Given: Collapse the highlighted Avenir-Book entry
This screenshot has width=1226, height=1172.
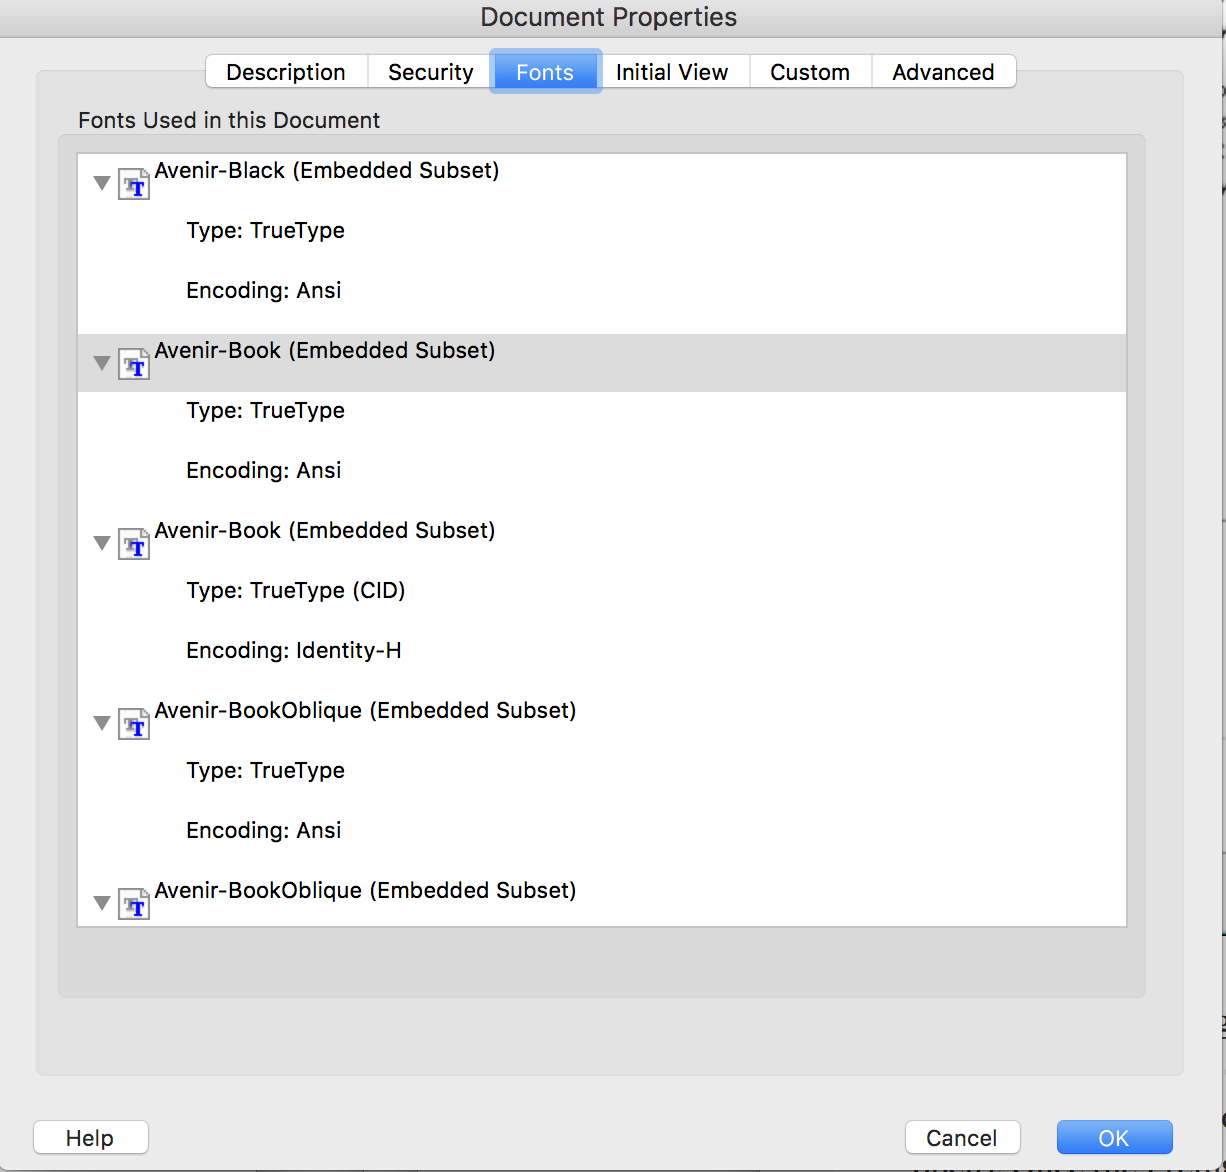Looking at the screenshot, I should 101,363.
